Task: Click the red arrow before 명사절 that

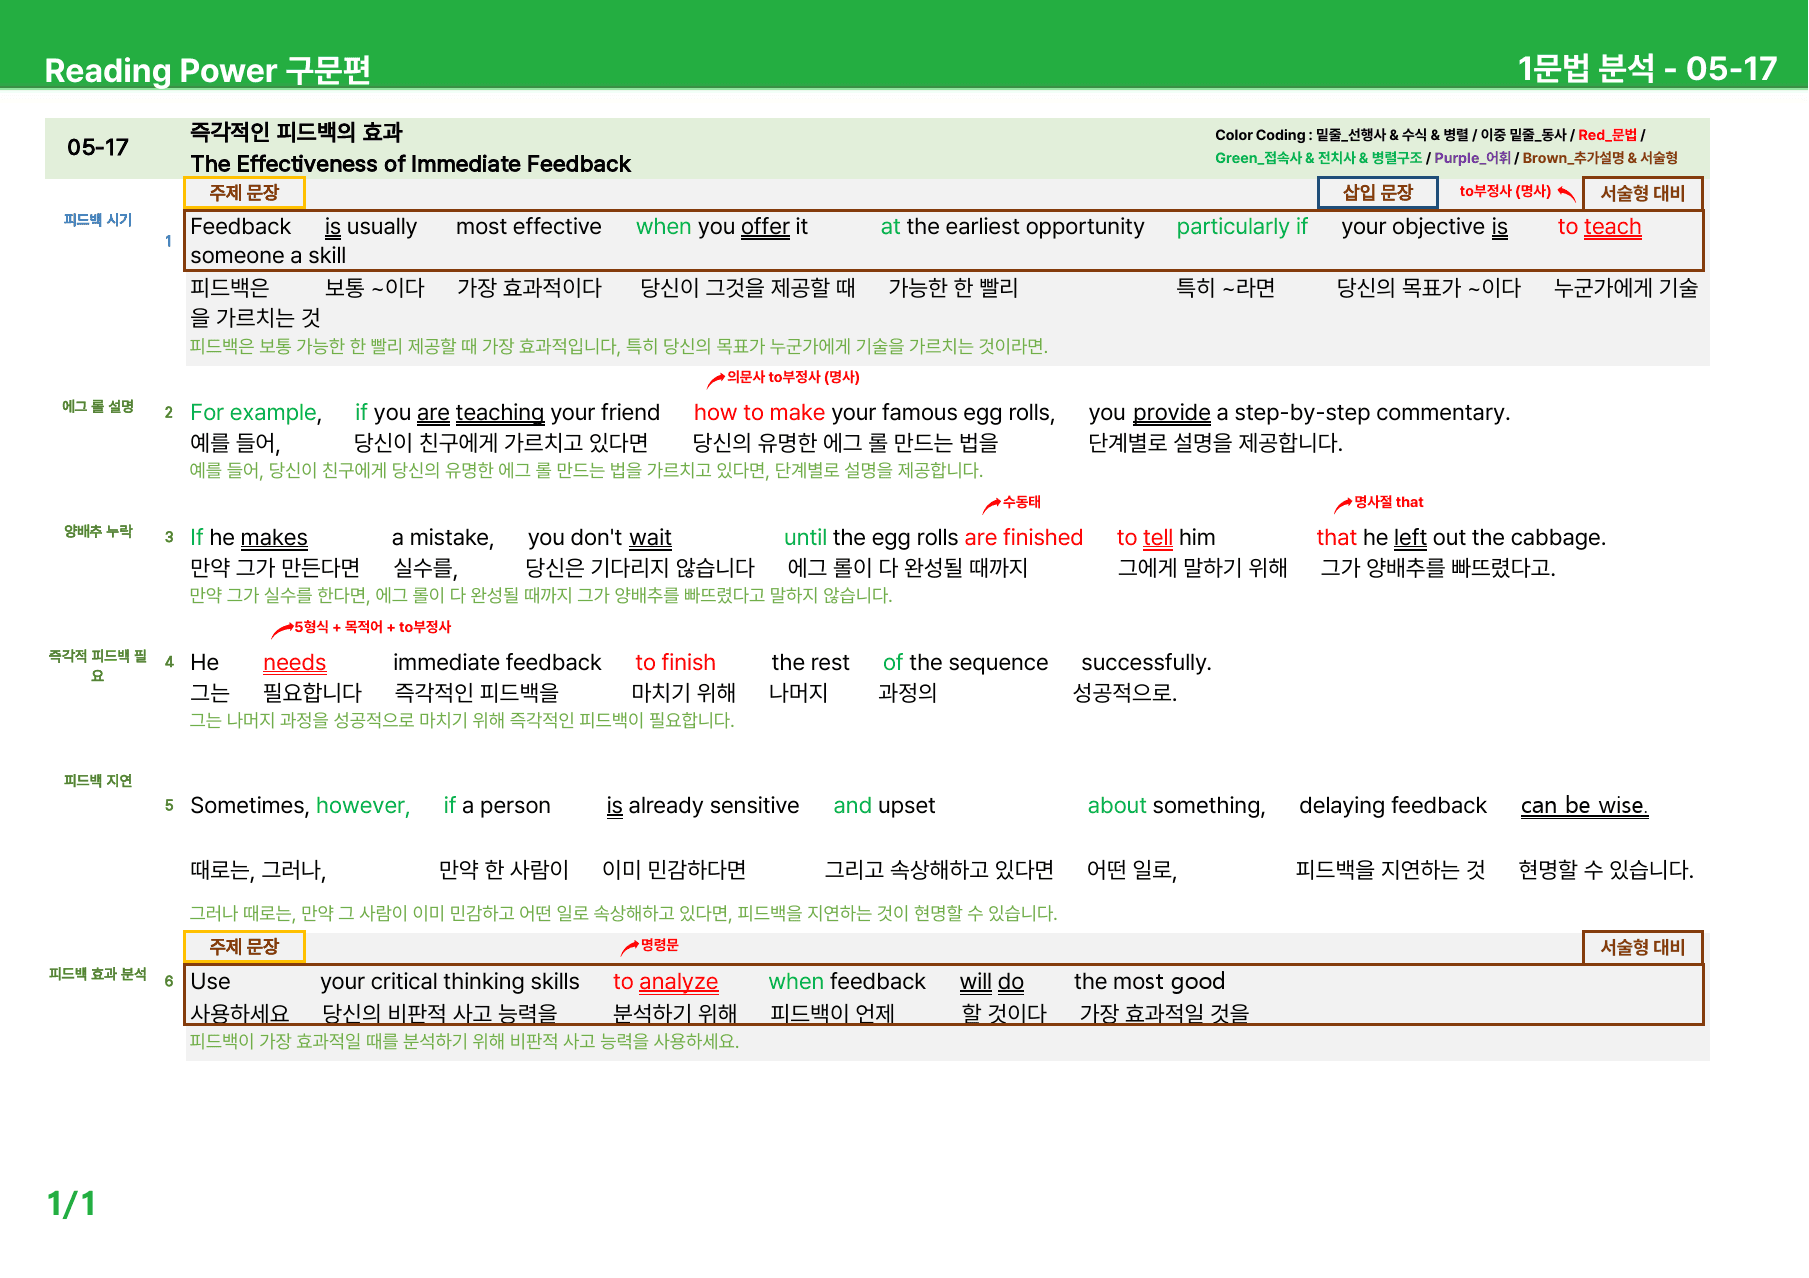Action: pyautogui.click(x=1343, y=504)
